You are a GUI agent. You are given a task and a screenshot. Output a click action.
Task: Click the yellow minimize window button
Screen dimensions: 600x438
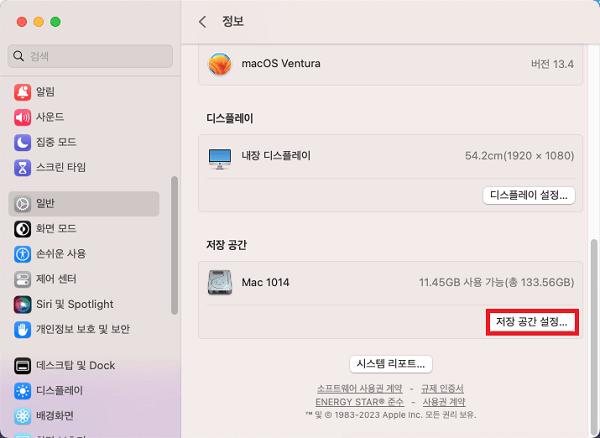tap(39, 22)
